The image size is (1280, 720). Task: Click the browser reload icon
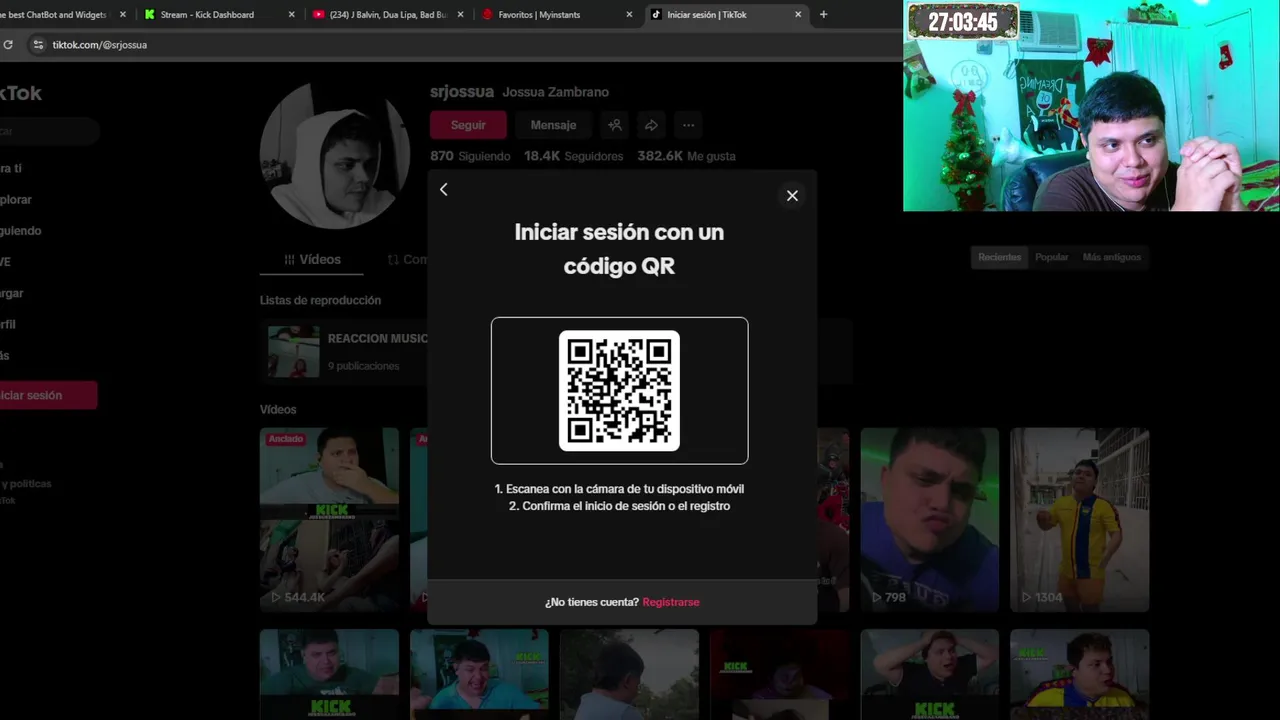click(x=8, y=45)
